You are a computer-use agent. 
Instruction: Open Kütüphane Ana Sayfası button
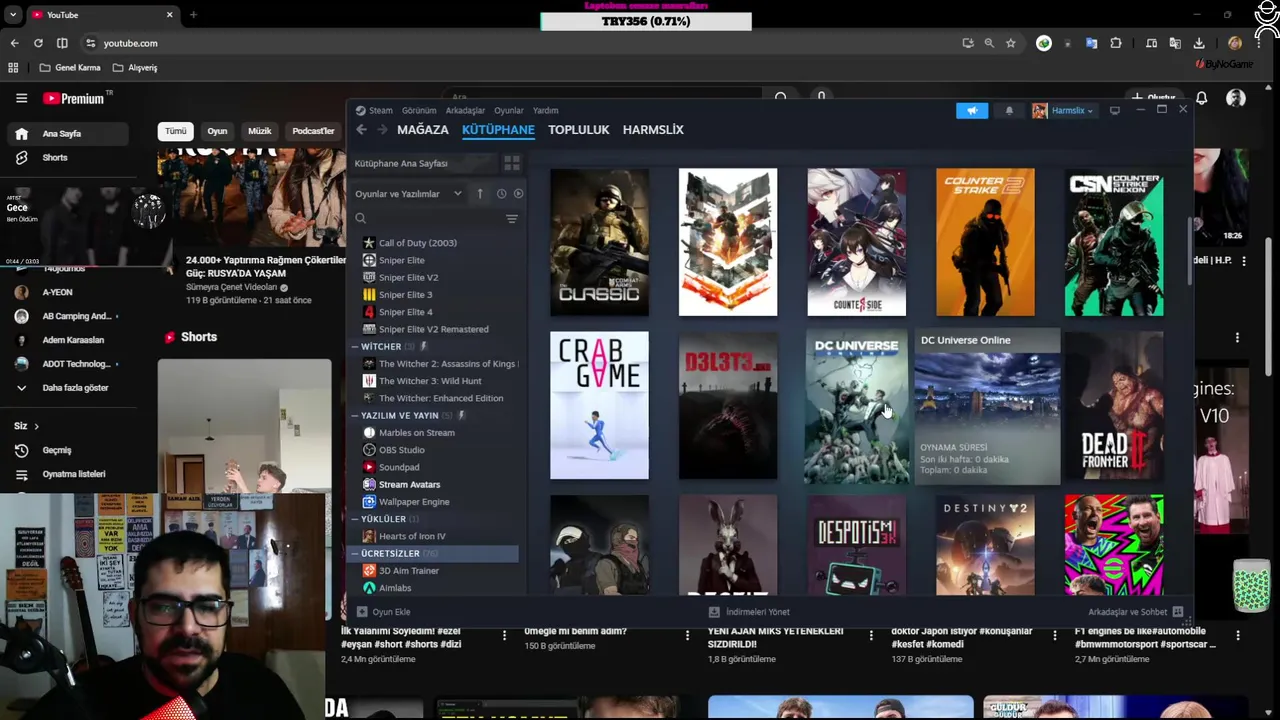(424, 163)
